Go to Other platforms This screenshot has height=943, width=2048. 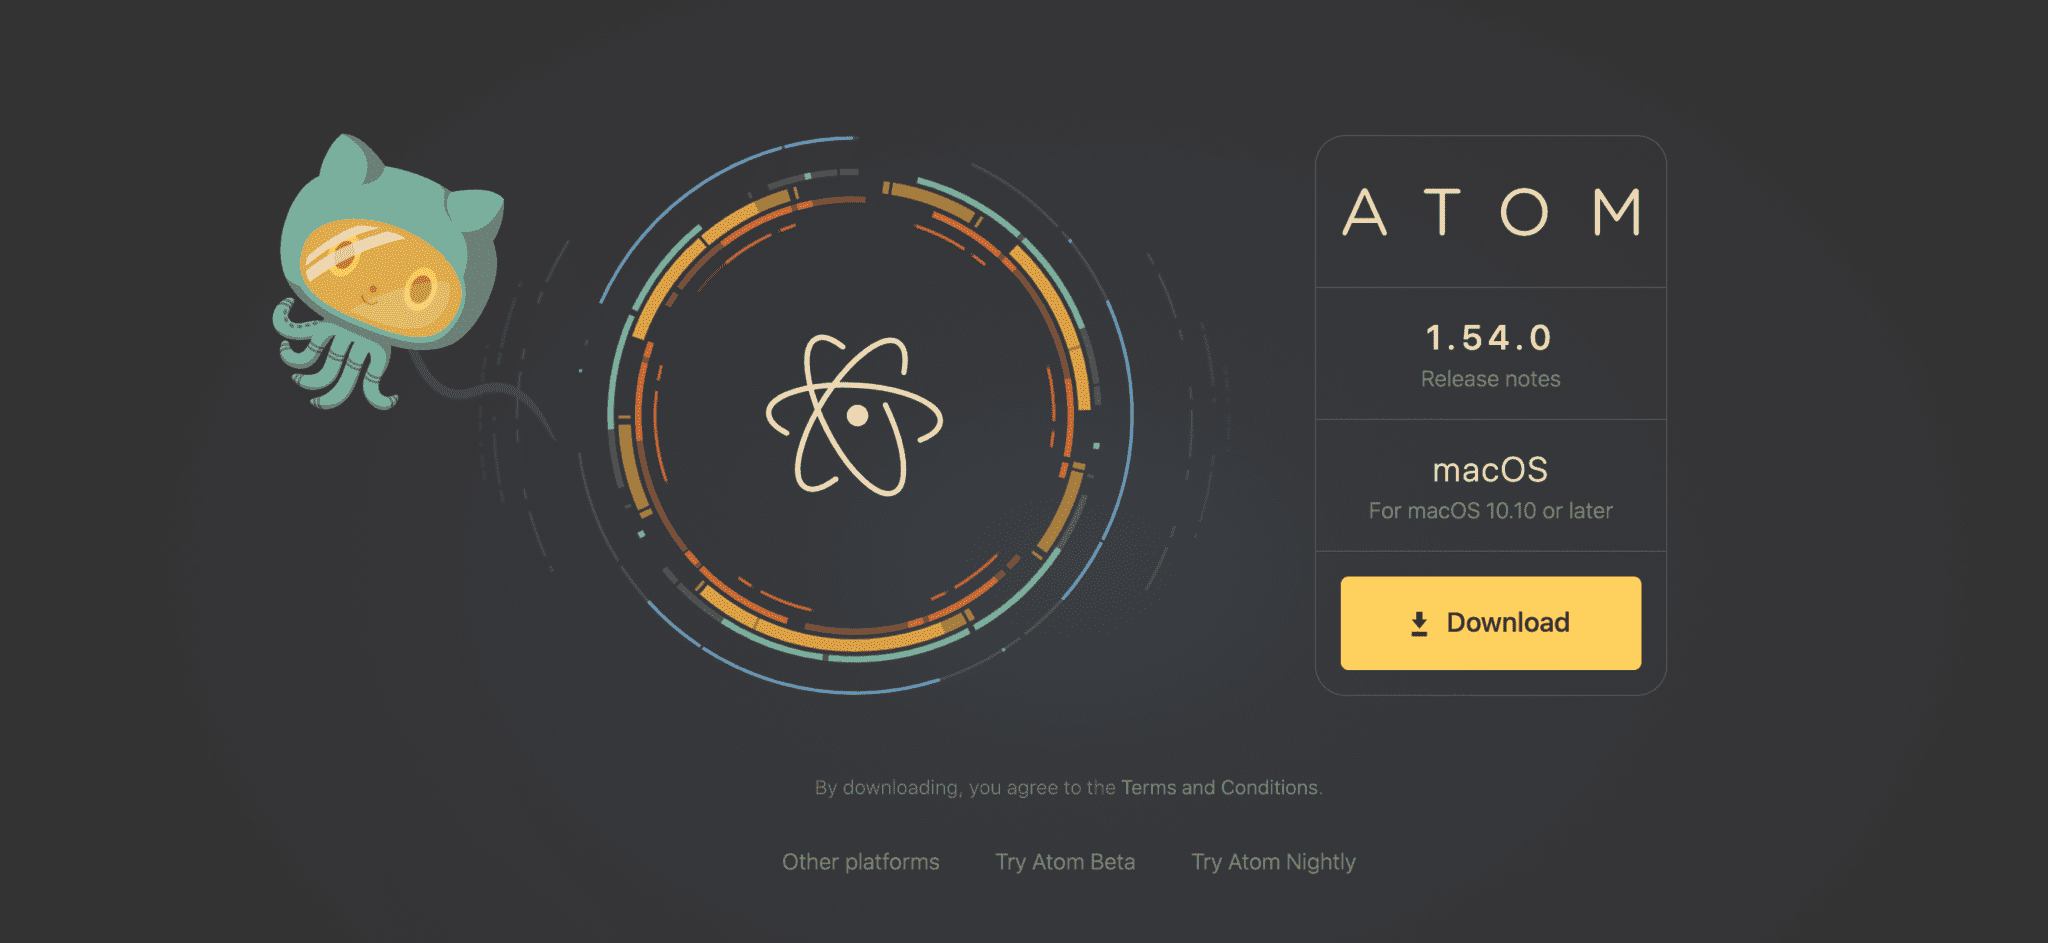pyautogui.click(x=860, y=862)
